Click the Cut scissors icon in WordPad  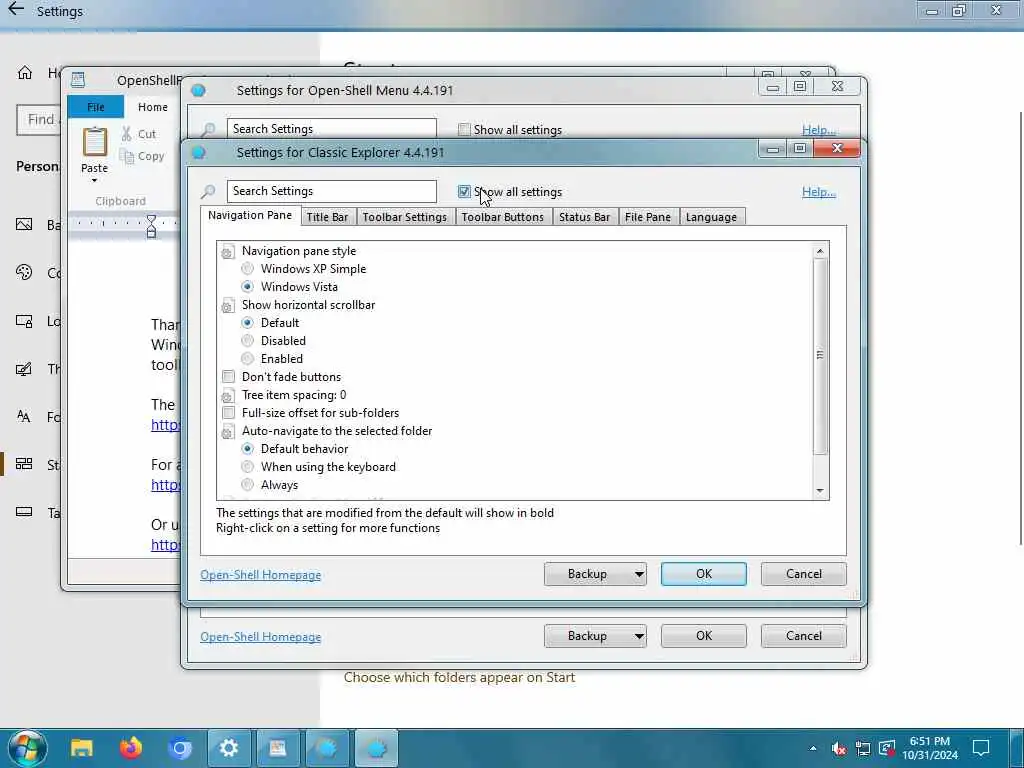[x=126, y=134]
